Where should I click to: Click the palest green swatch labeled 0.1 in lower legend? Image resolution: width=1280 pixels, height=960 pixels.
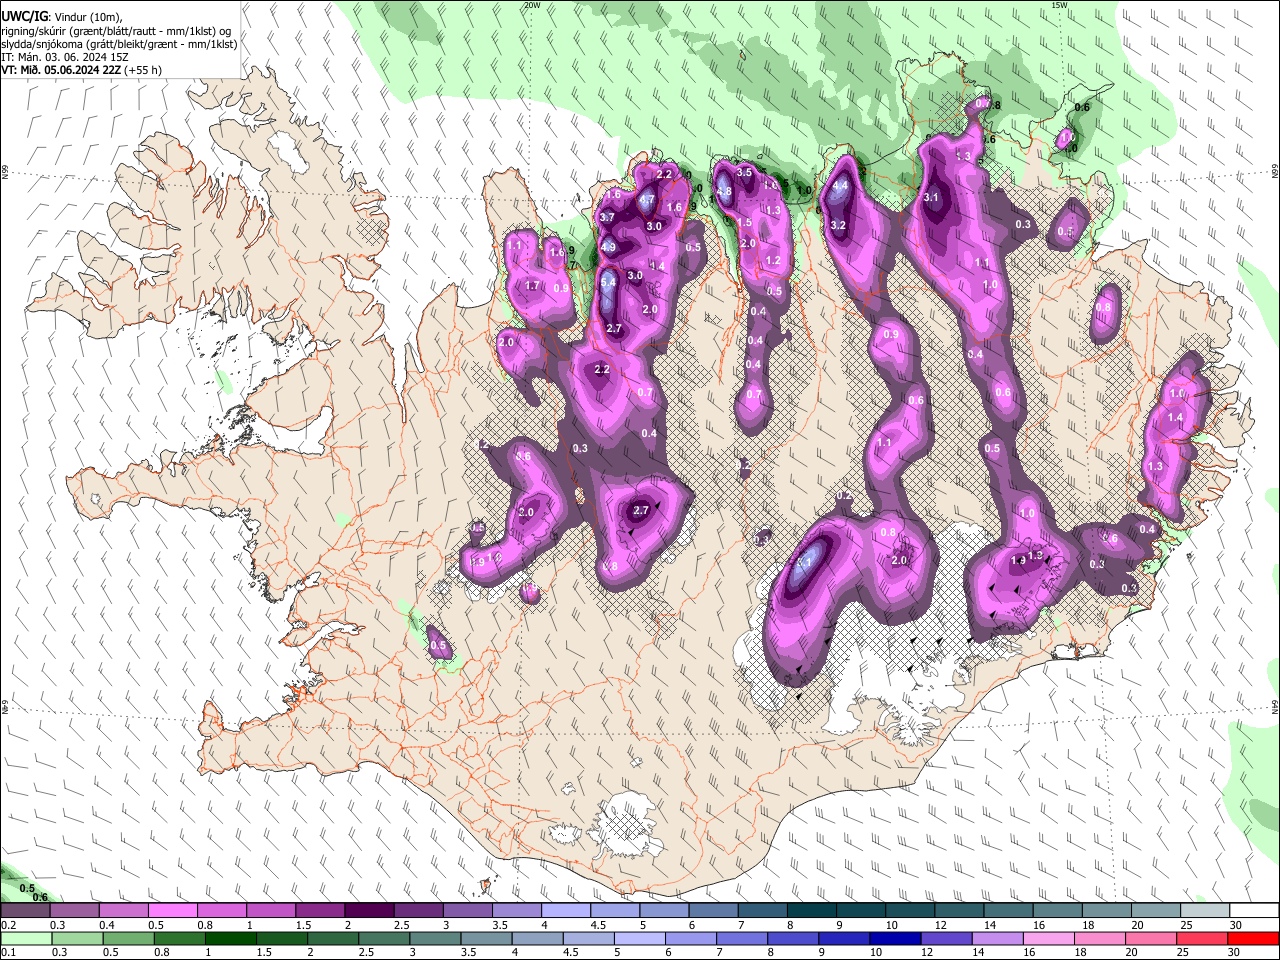(x=26, y=939)
